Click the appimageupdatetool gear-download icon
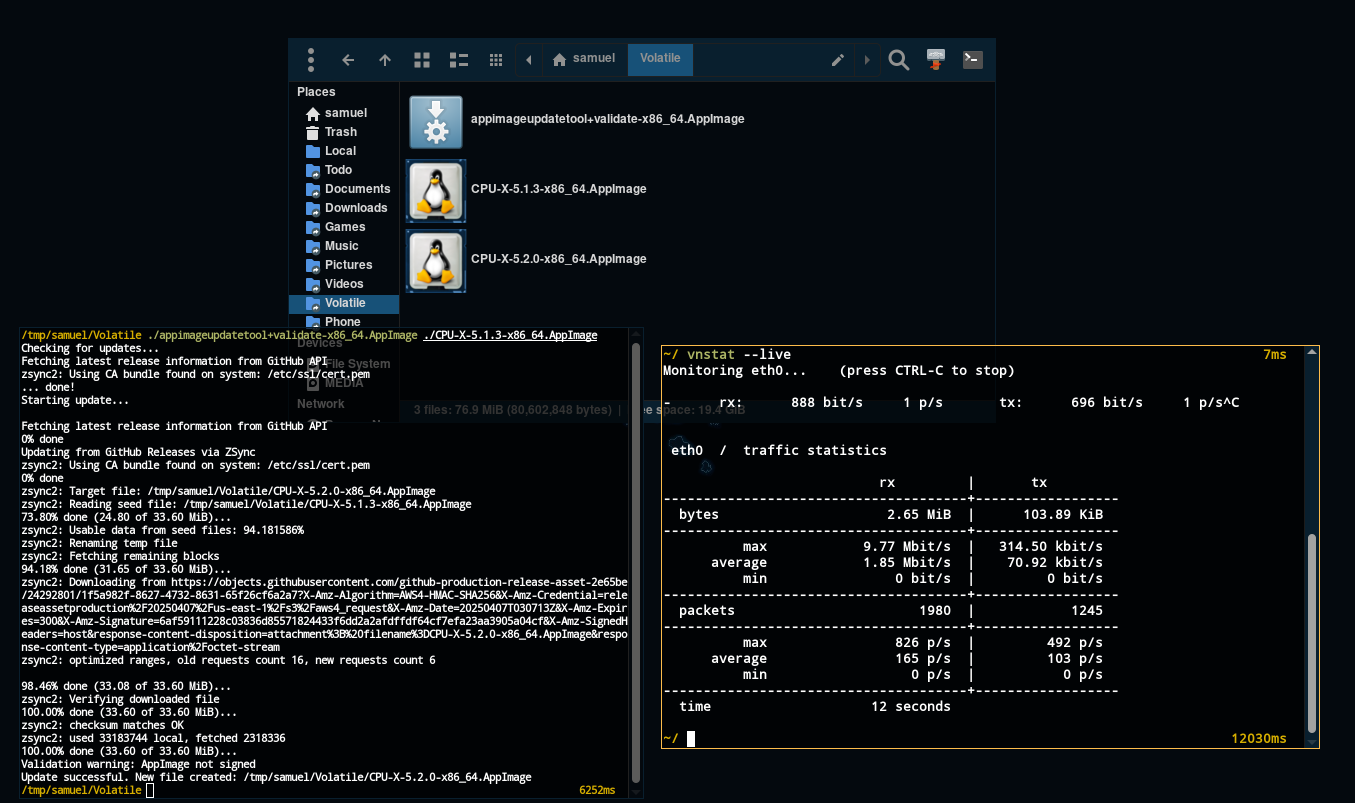Image resolution: width=1355 pixels, height=803 pixels. pyautogui.click(x=436, y=121)
